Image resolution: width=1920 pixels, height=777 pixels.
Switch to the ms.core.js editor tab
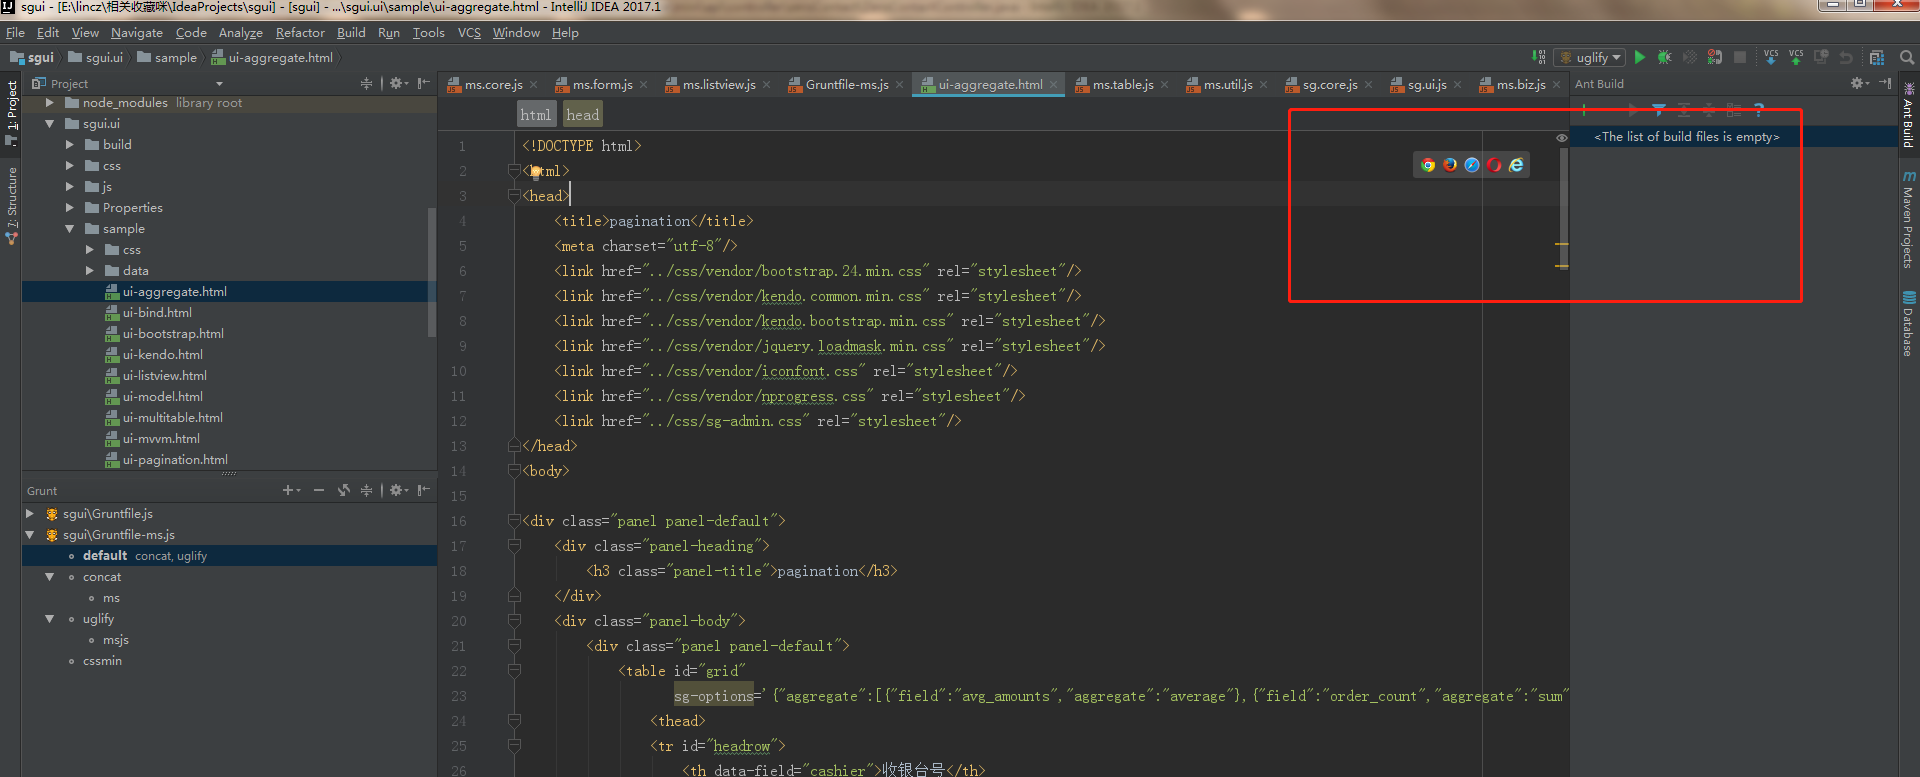(x=493, y=85)
